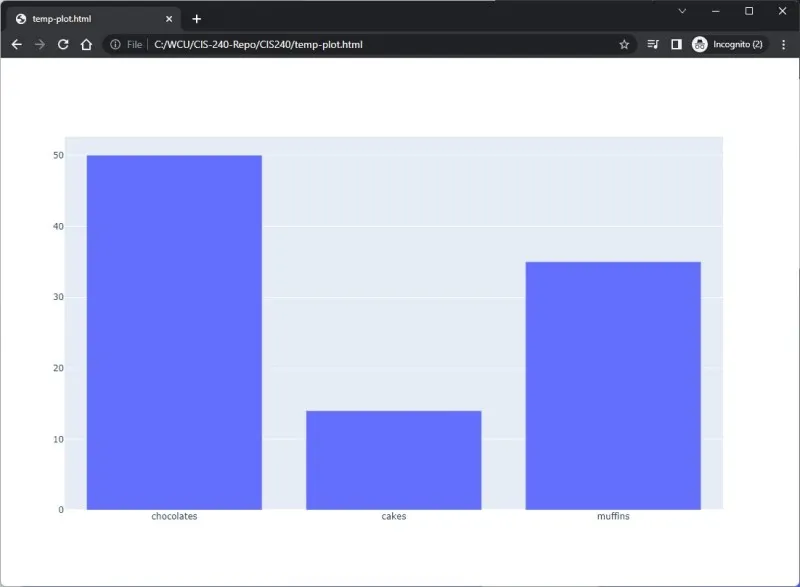Screen dimensions: 800x587
Task: Click the chocolates bar in chart
Action: coord(174,332)
